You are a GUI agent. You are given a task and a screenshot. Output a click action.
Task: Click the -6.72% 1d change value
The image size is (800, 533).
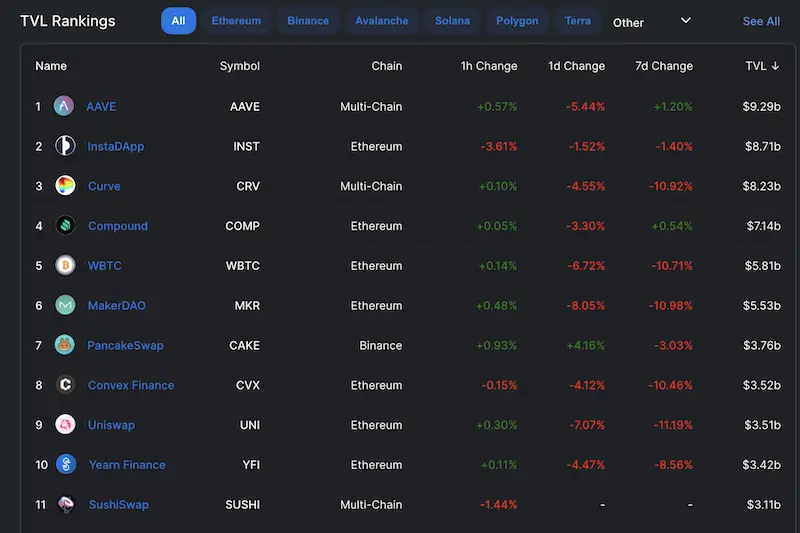pyautogui.click(x=586, y=266)
